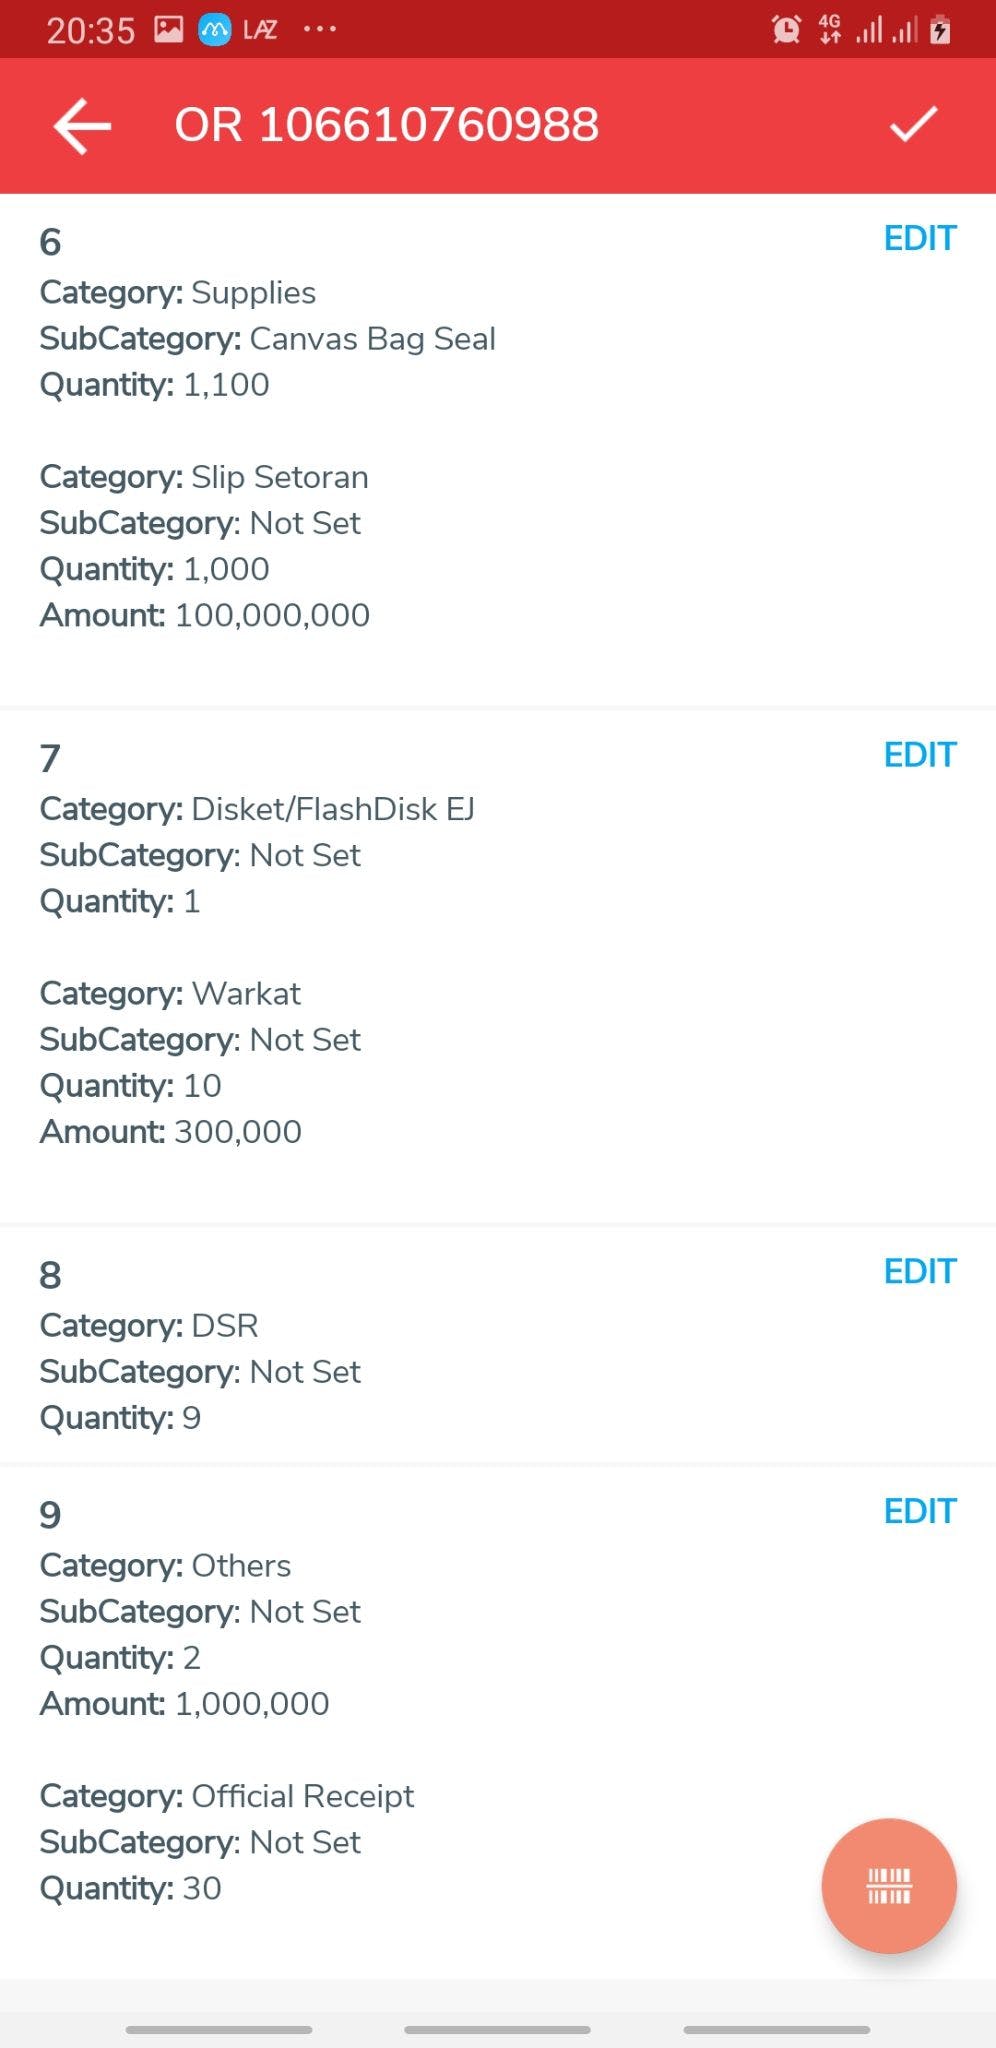The image size is (996, 2048).
Task: Confirm with the checkmark icon
Action: pyautogui.click(x=913, y=125)
